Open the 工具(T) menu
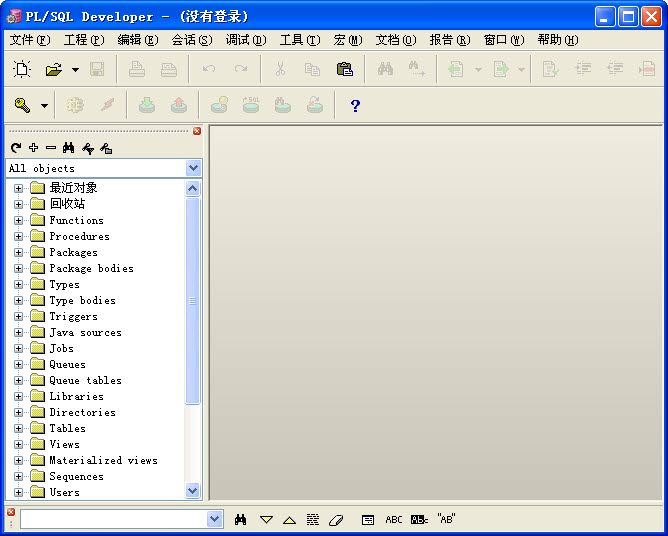 (x=299, y=40)
